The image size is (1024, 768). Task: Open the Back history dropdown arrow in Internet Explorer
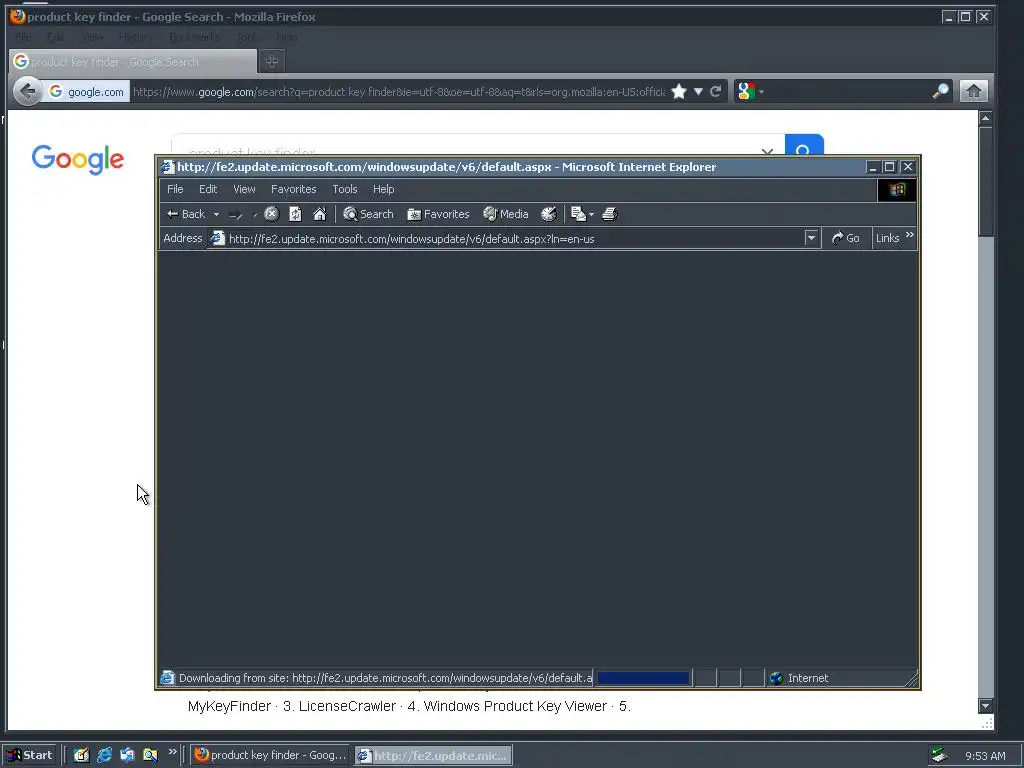click(x=216, y=214)
